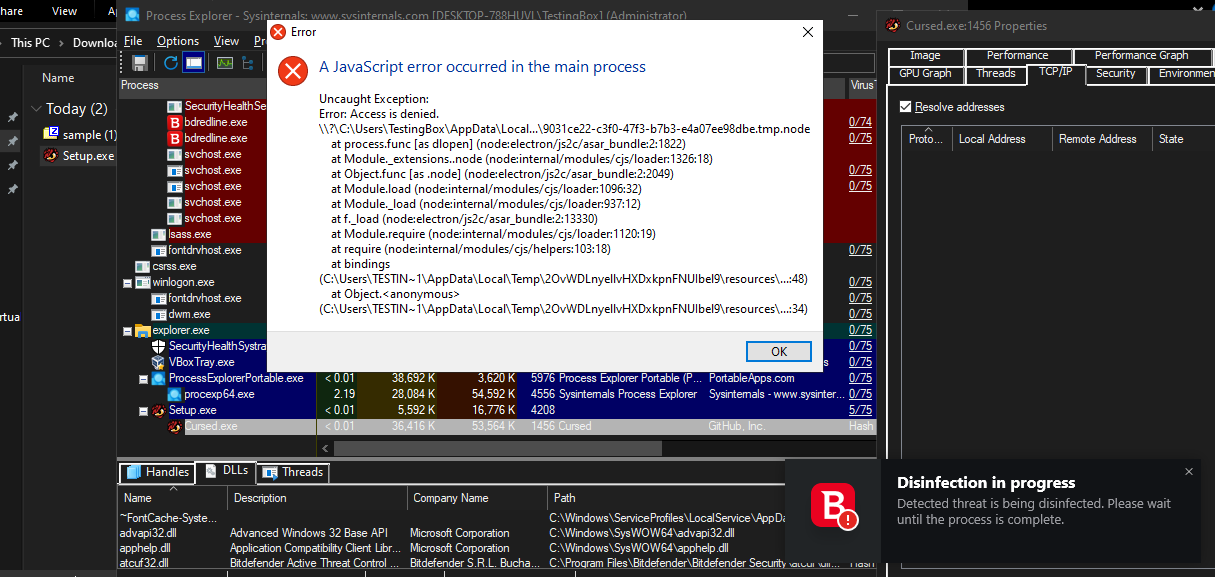Dismiss the Bitdefender disinfection notification
Screen dimensions: 1215x577
1189,472
